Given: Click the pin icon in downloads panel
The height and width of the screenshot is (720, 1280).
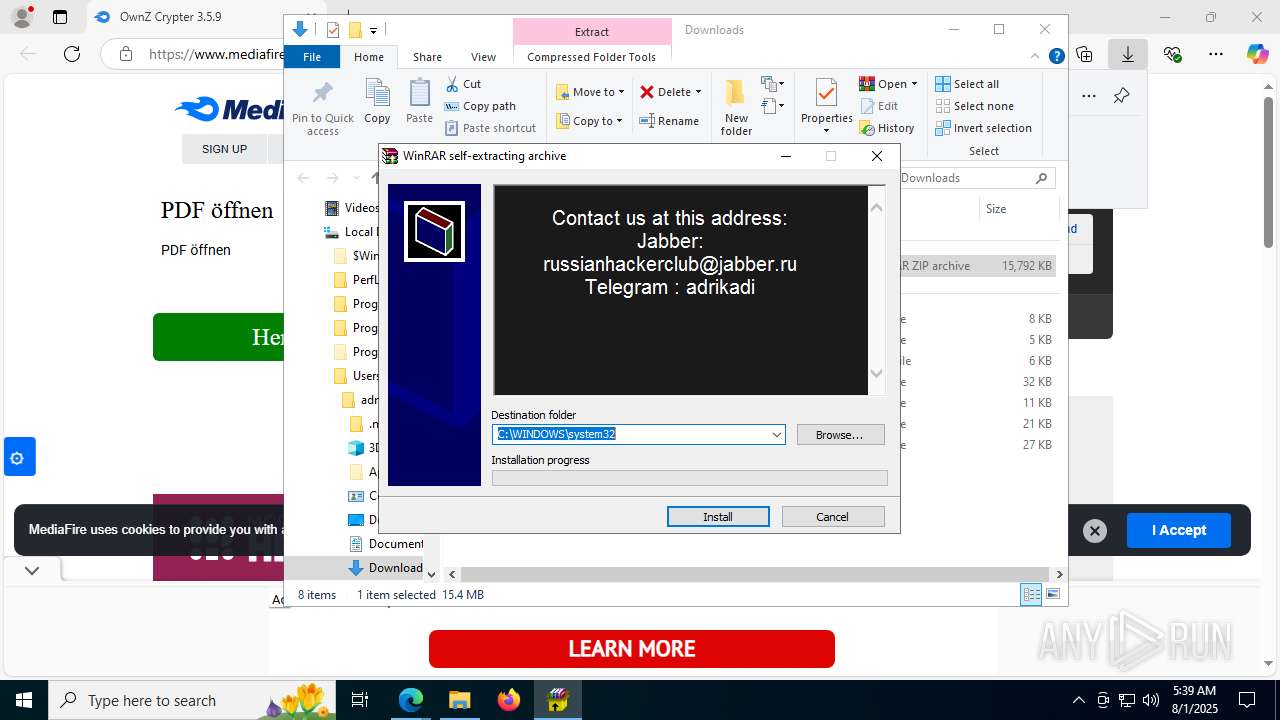Looking at the screenshot, I should click(x=1122, y=96).
